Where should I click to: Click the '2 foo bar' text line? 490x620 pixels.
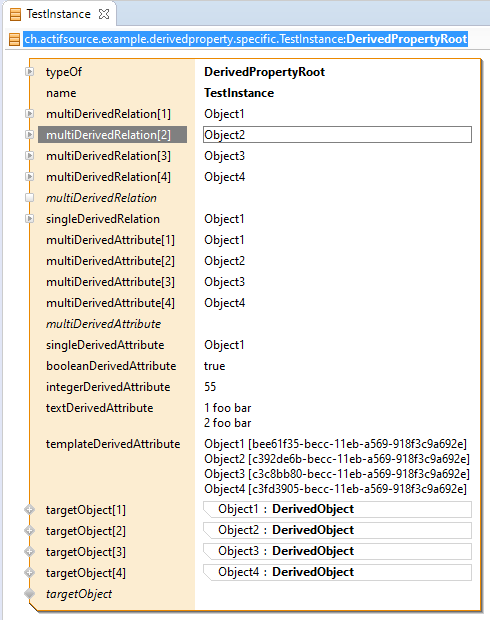(x=227, y=423)
